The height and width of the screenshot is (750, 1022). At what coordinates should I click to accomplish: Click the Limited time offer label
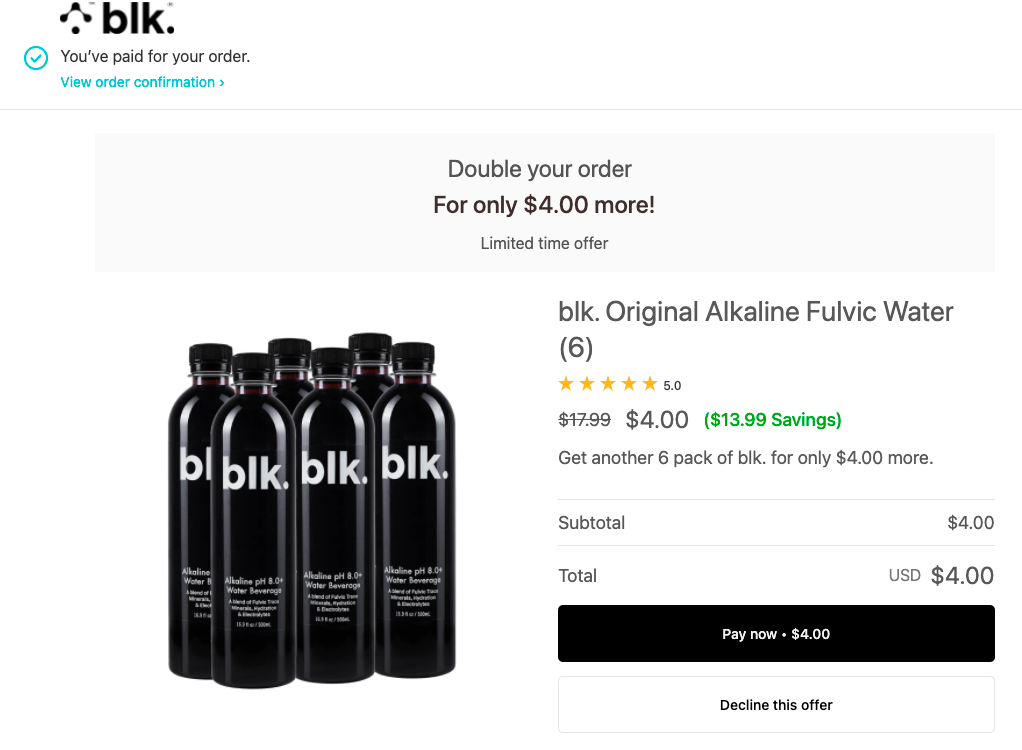pos(544,243)
